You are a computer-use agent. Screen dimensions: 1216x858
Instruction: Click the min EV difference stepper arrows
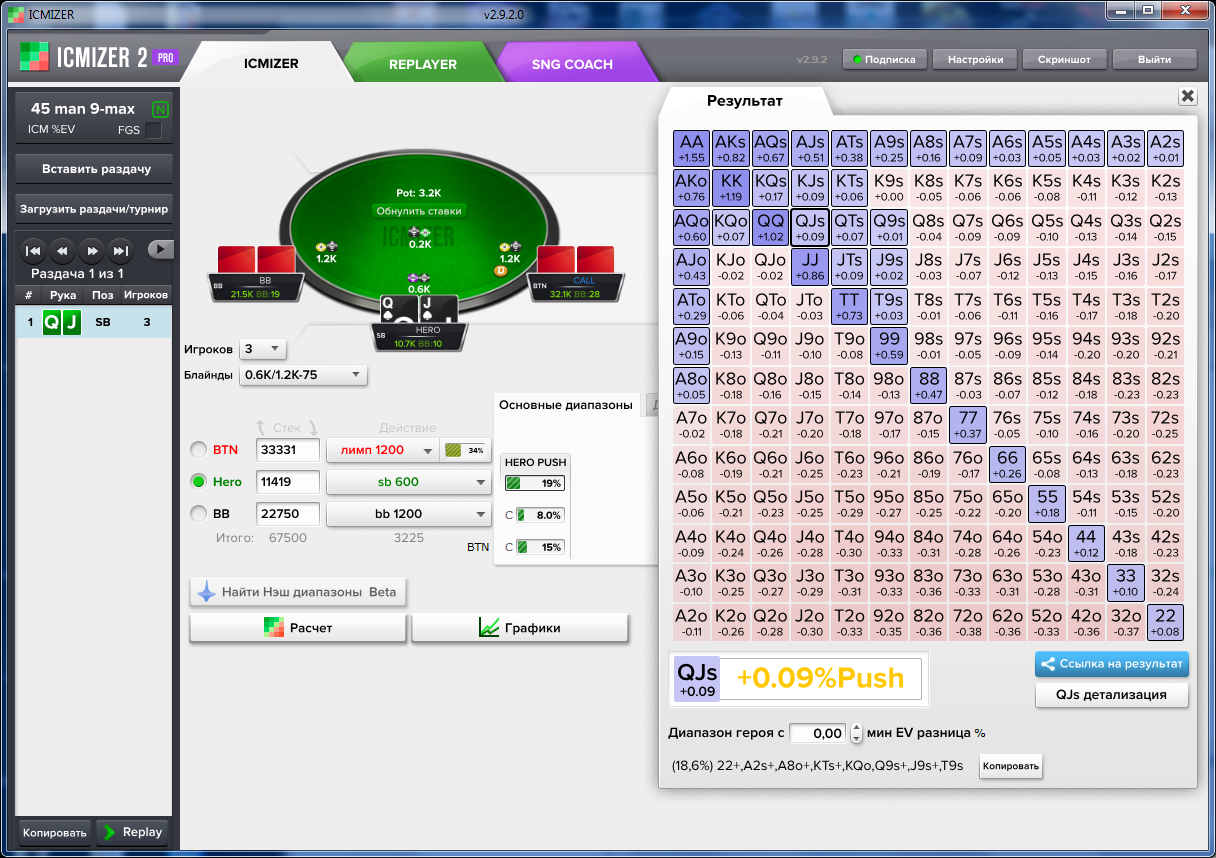coord(856,733)
